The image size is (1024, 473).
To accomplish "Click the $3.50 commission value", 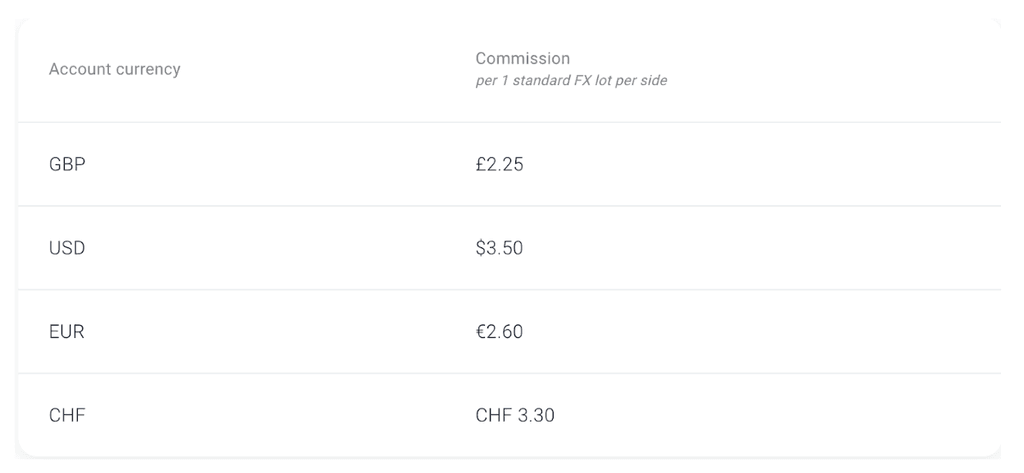I will tap(499, 248).
